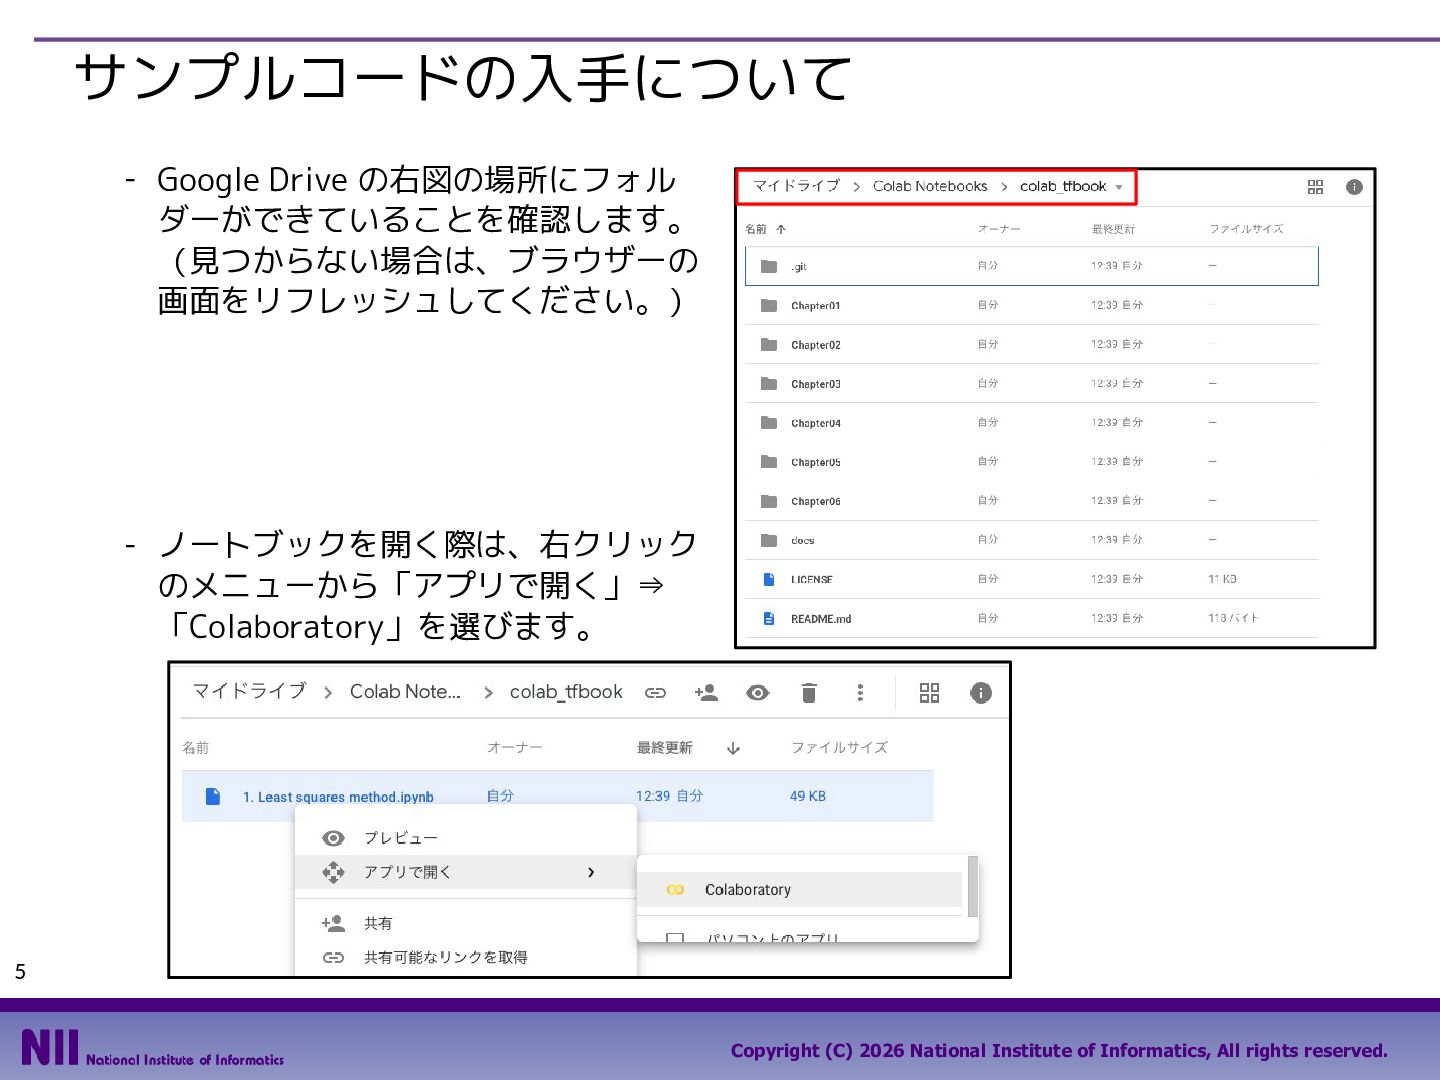The height and width of the screenshot is (1080, 1440).
Task: Choose プレビュー from the context menu
Action: tap(466, 838)
